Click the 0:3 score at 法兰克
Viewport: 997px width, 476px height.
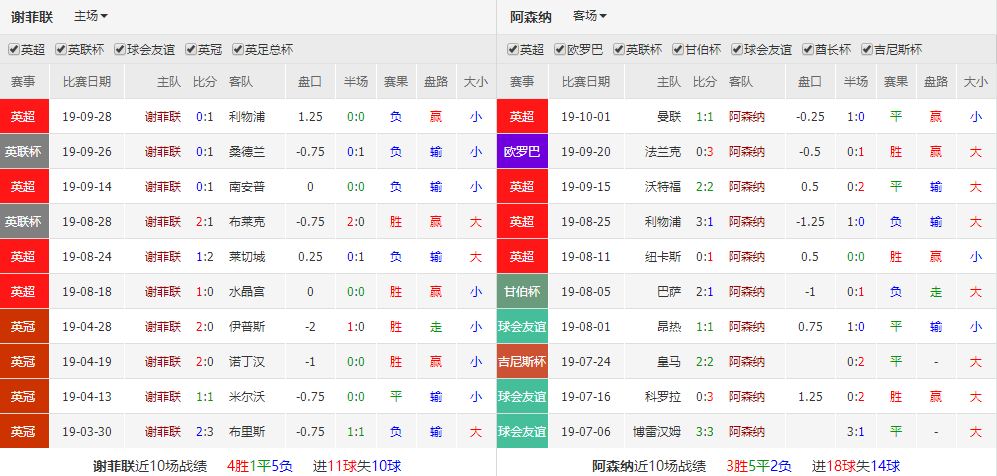(705, 151)
